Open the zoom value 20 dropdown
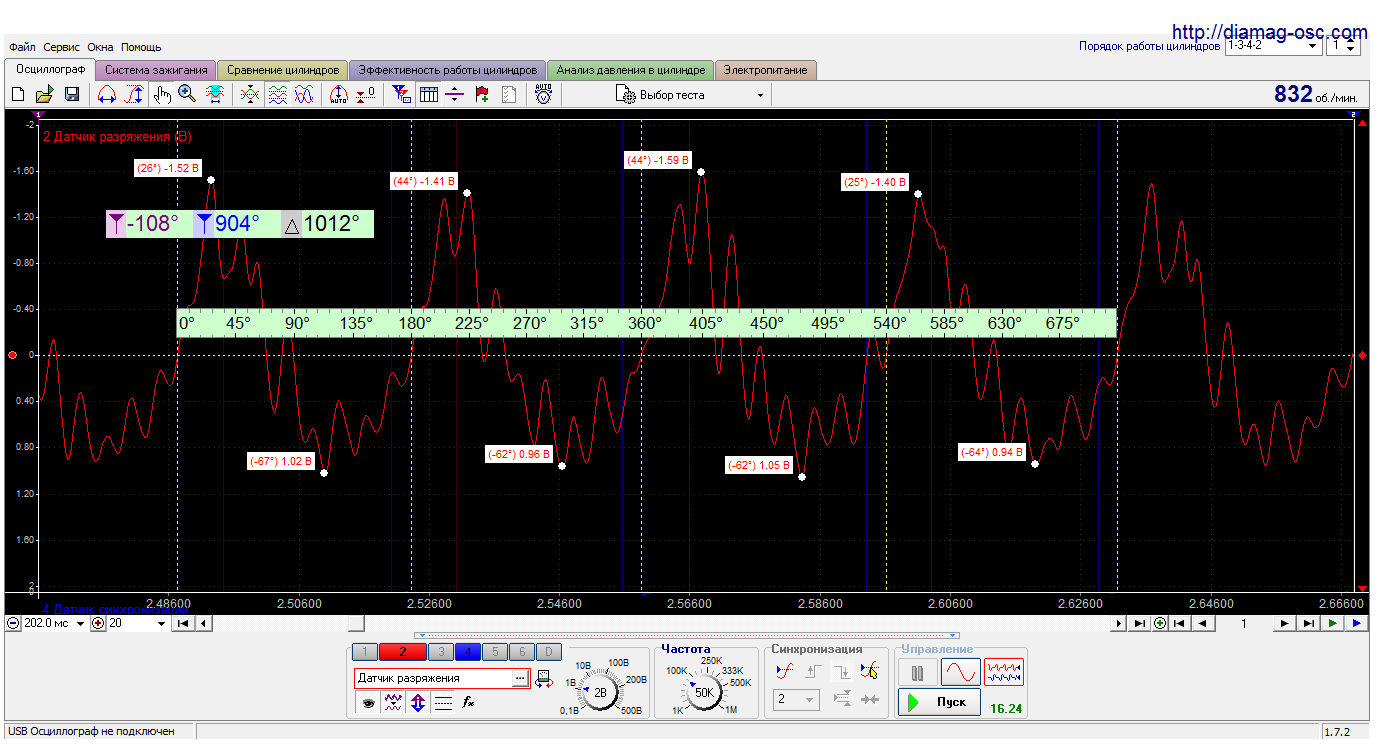Screen dimensions: 1382x744 coord(162,623)
